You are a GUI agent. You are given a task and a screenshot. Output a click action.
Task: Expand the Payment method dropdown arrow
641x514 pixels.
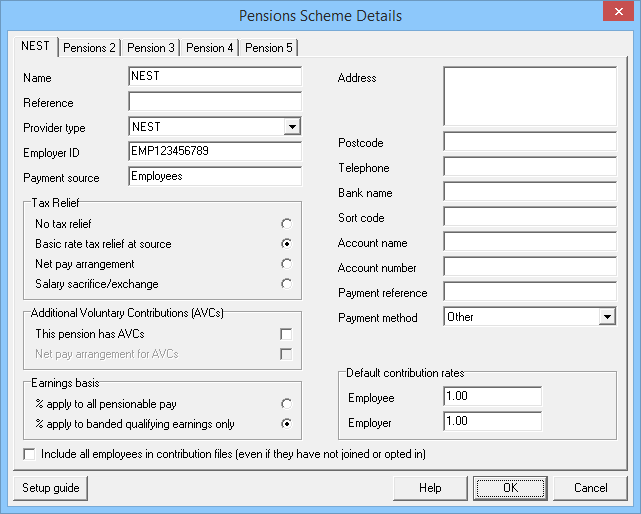click(x=607, y=317)
